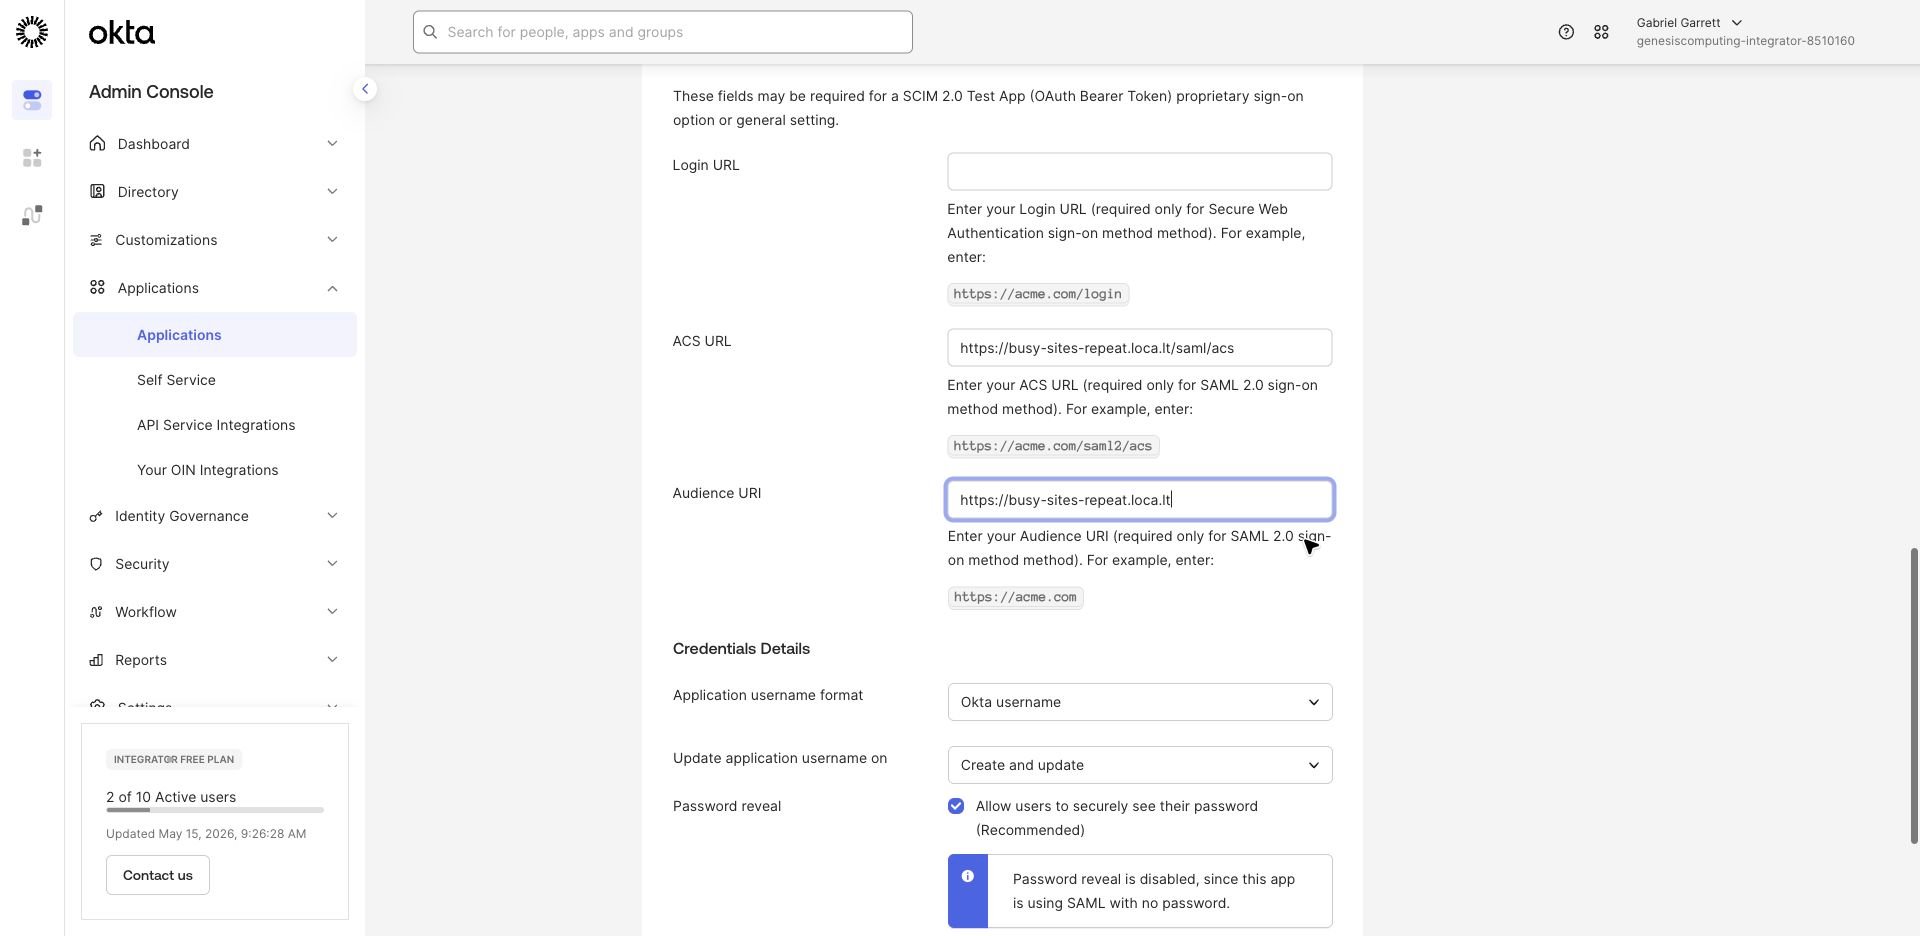Expand the Reports menu chevron
Viewport: 1920px width, 936px height.
(x=332, y=660)
